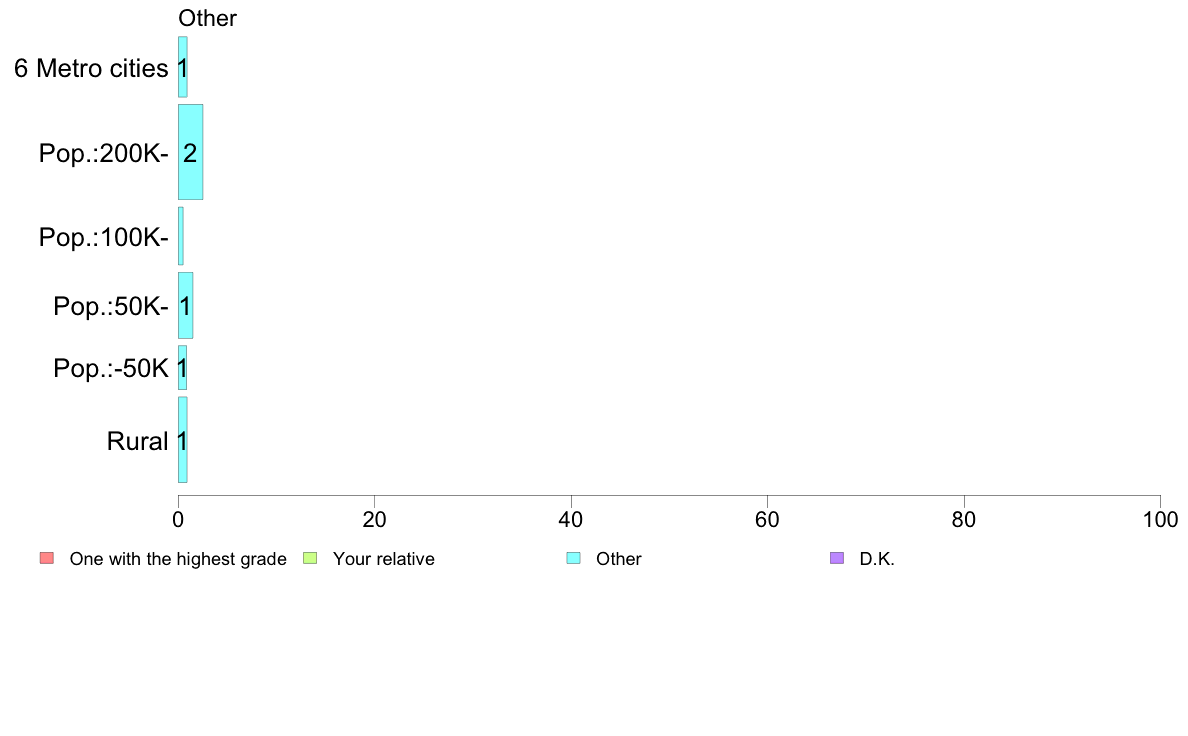Click the cyan 'Other' legend swatch

click(x=574, y=559)
